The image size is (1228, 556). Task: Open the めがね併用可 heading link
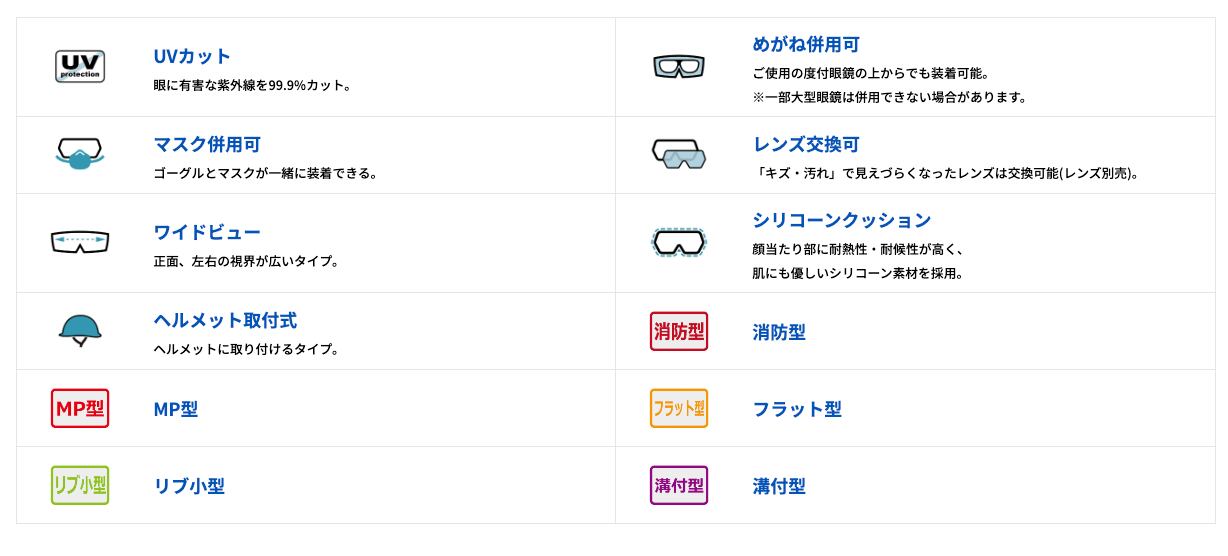click(x=806, y=45)
